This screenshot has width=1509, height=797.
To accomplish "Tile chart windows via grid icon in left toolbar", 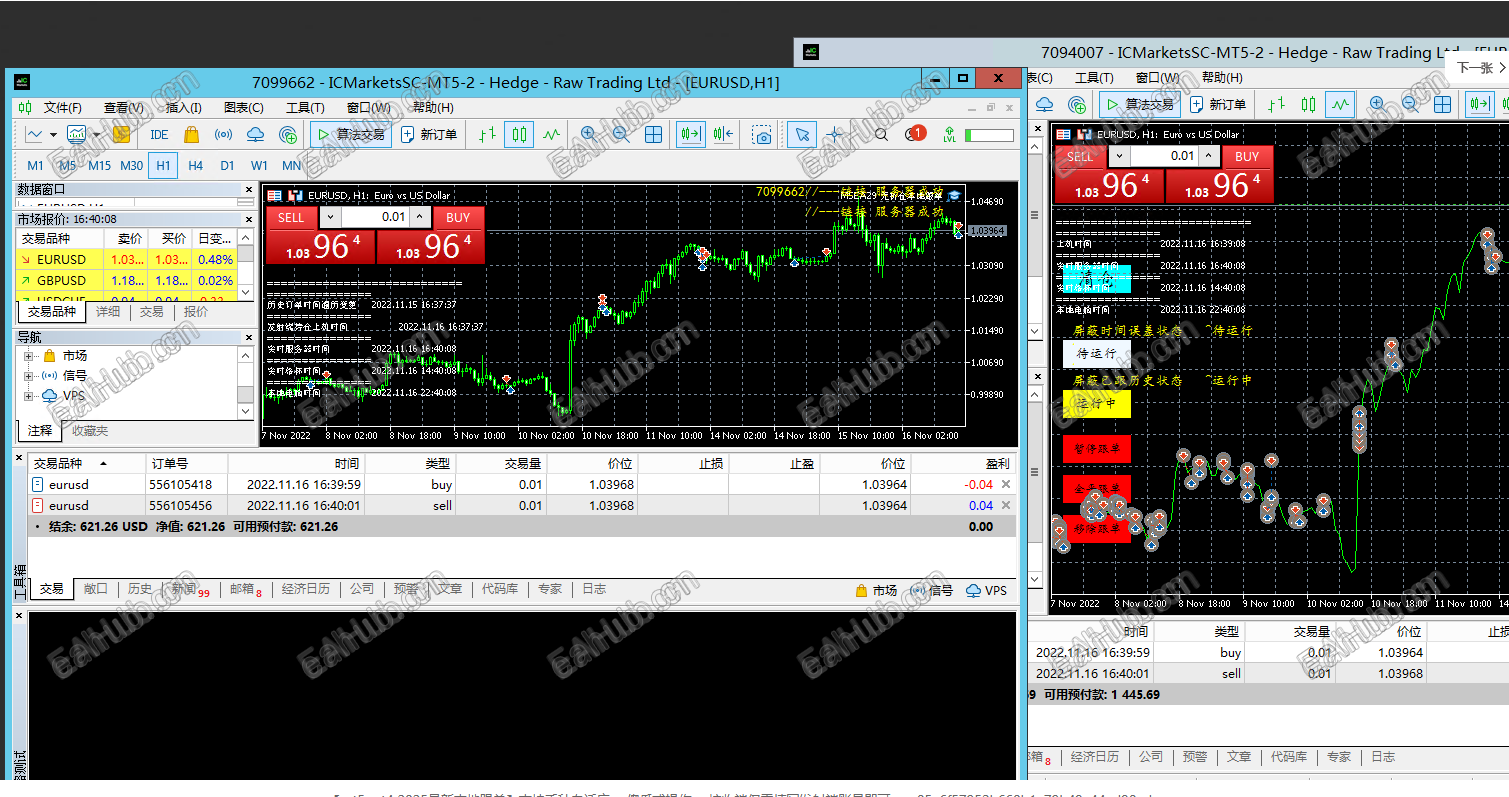I will [x=653, y=135].
